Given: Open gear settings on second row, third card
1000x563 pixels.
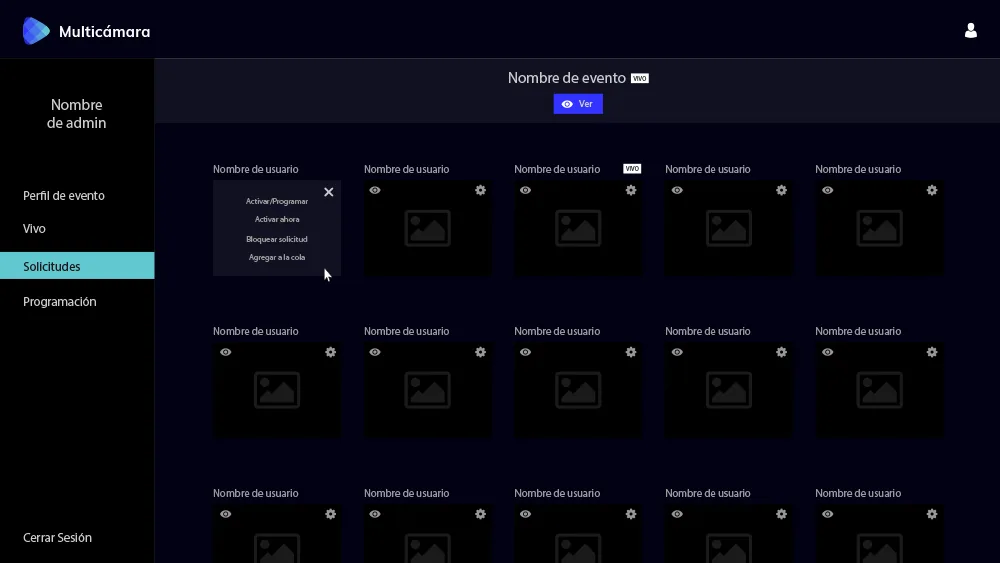Looking at the screenshot, I should pos(631,352).
